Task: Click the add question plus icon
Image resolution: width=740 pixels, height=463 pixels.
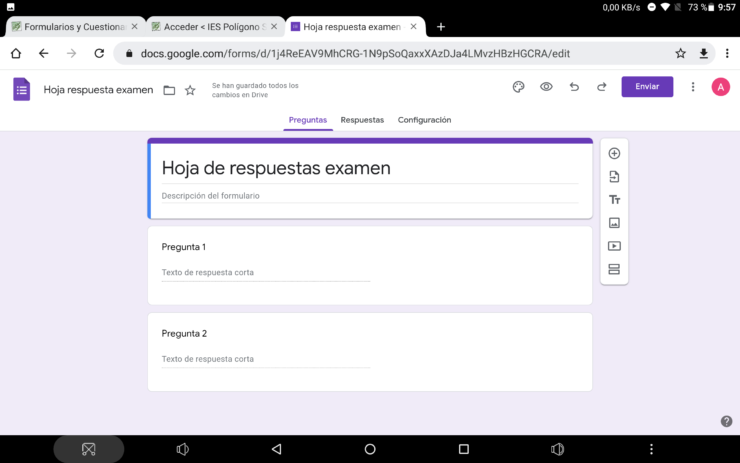Action: click(614, 154)
